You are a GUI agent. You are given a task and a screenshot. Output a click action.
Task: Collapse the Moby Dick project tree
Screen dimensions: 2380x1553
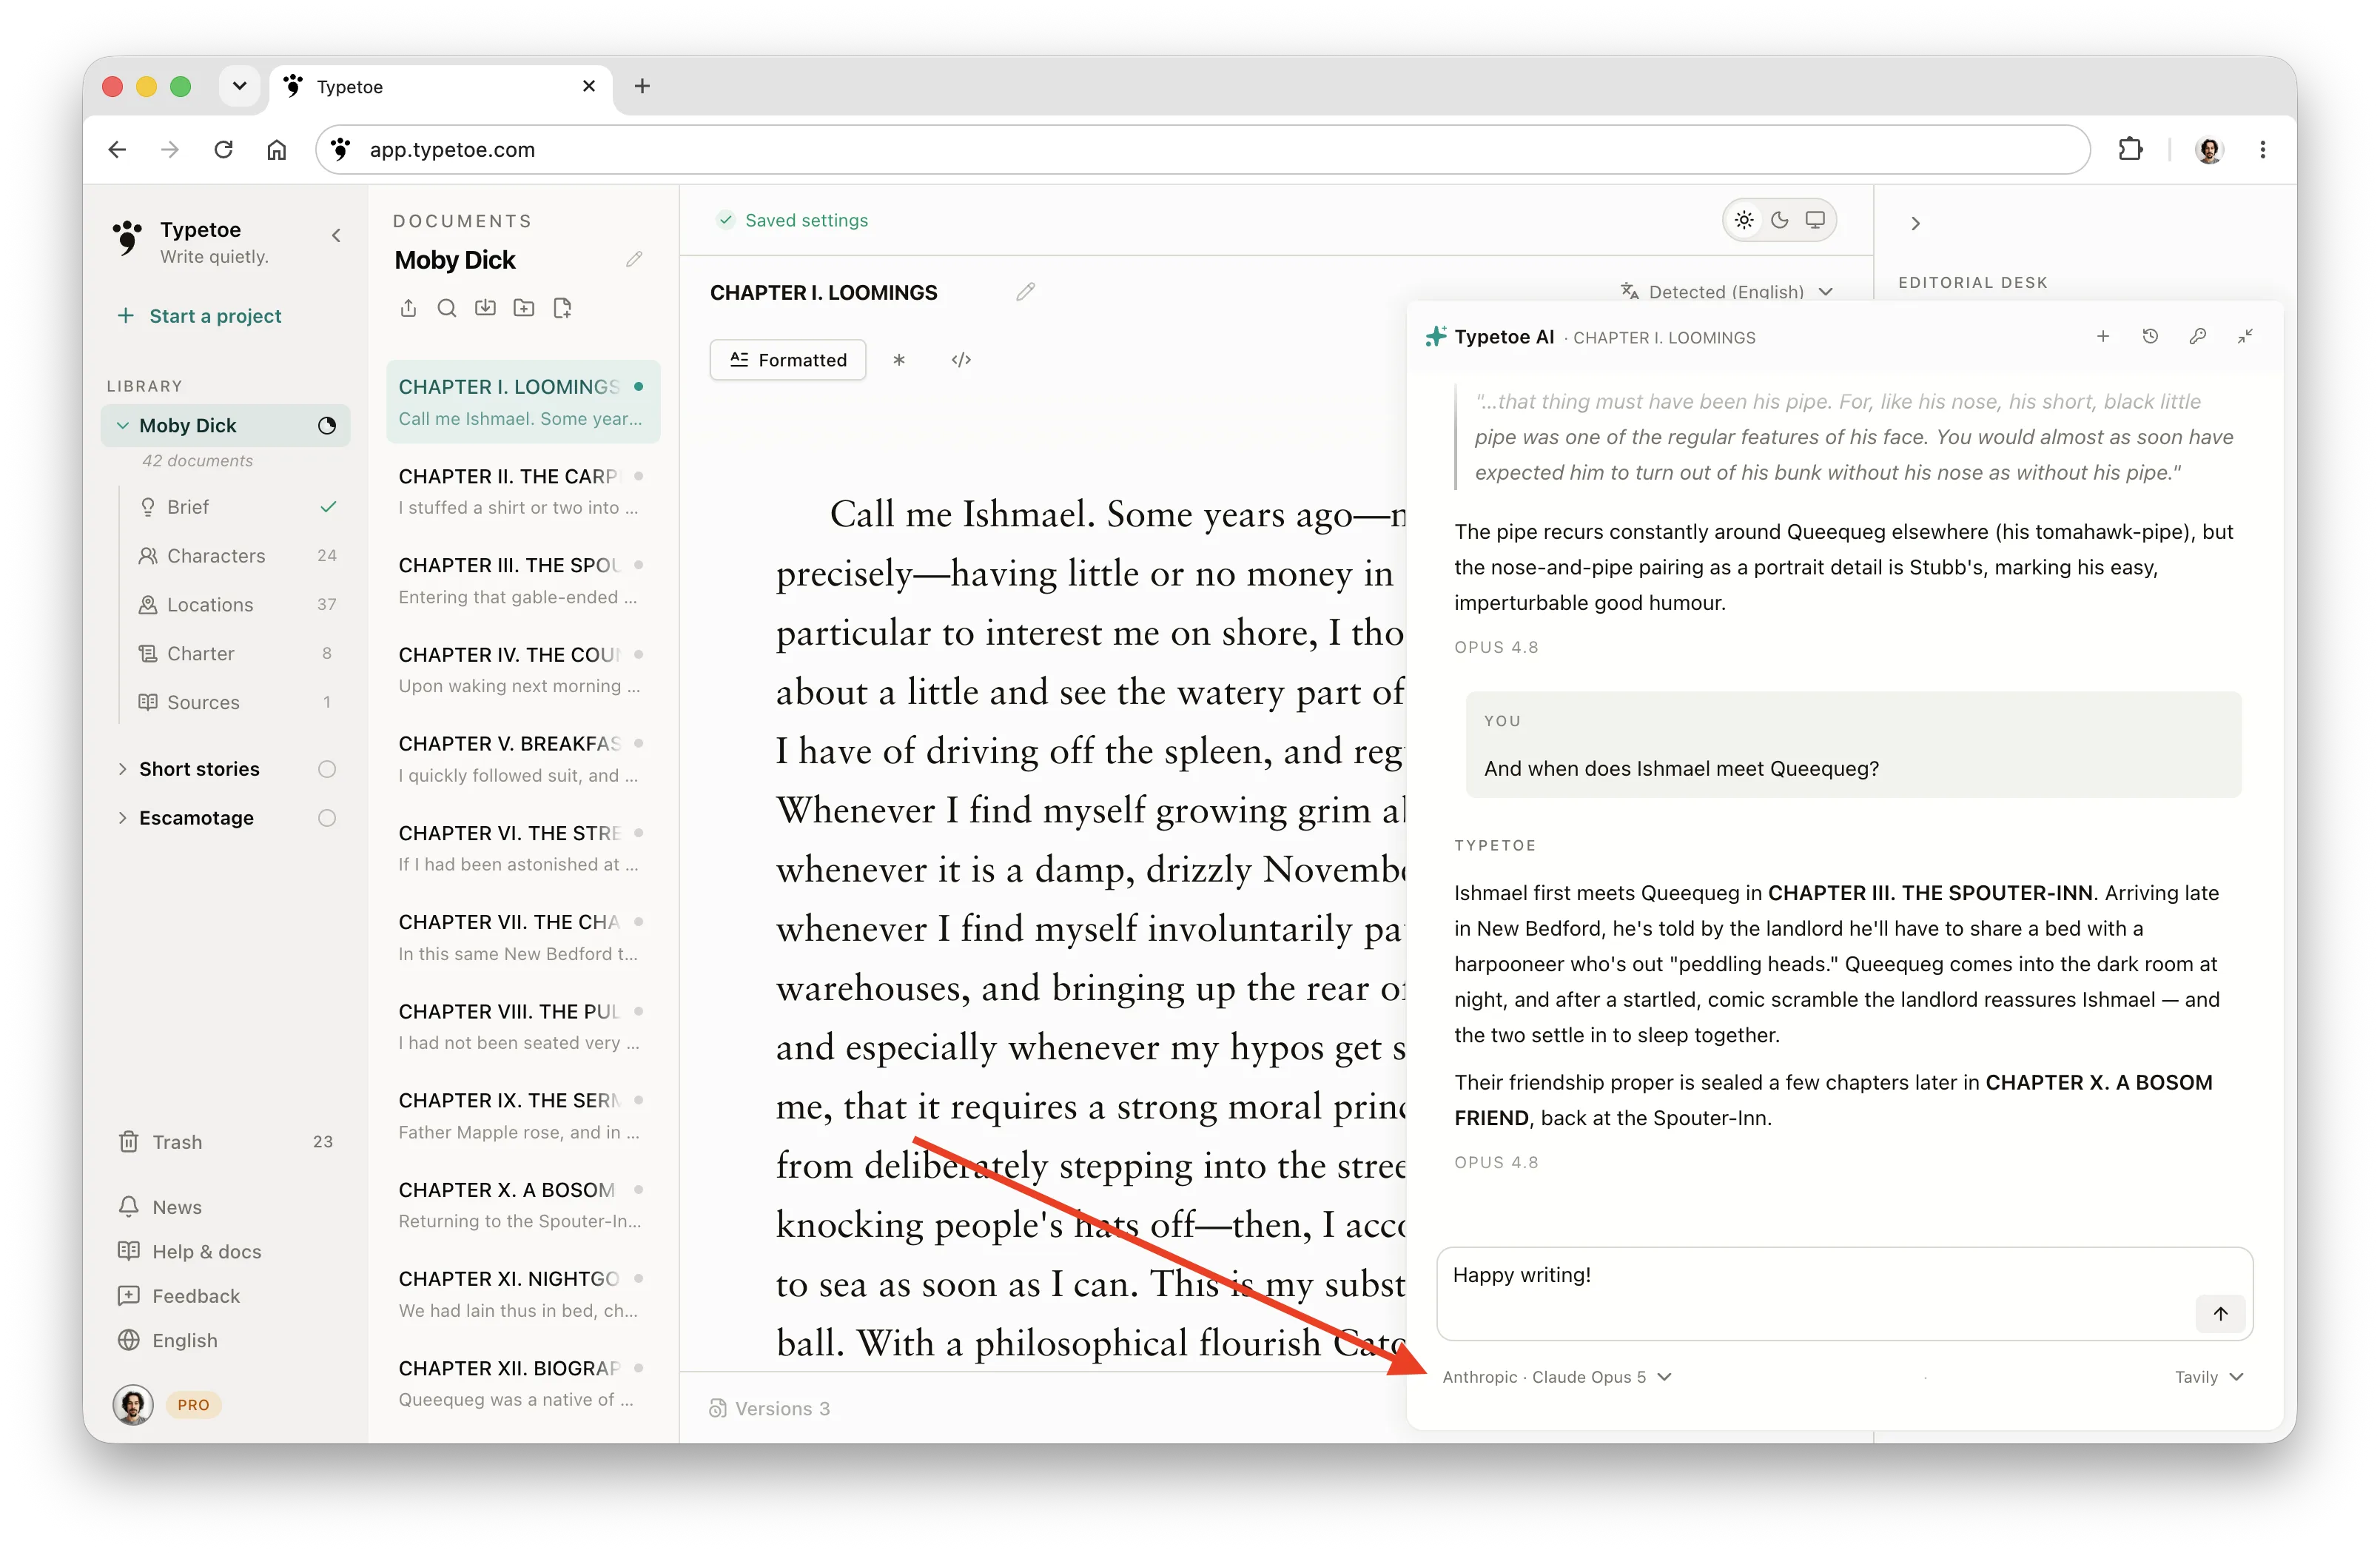(122, 425)
